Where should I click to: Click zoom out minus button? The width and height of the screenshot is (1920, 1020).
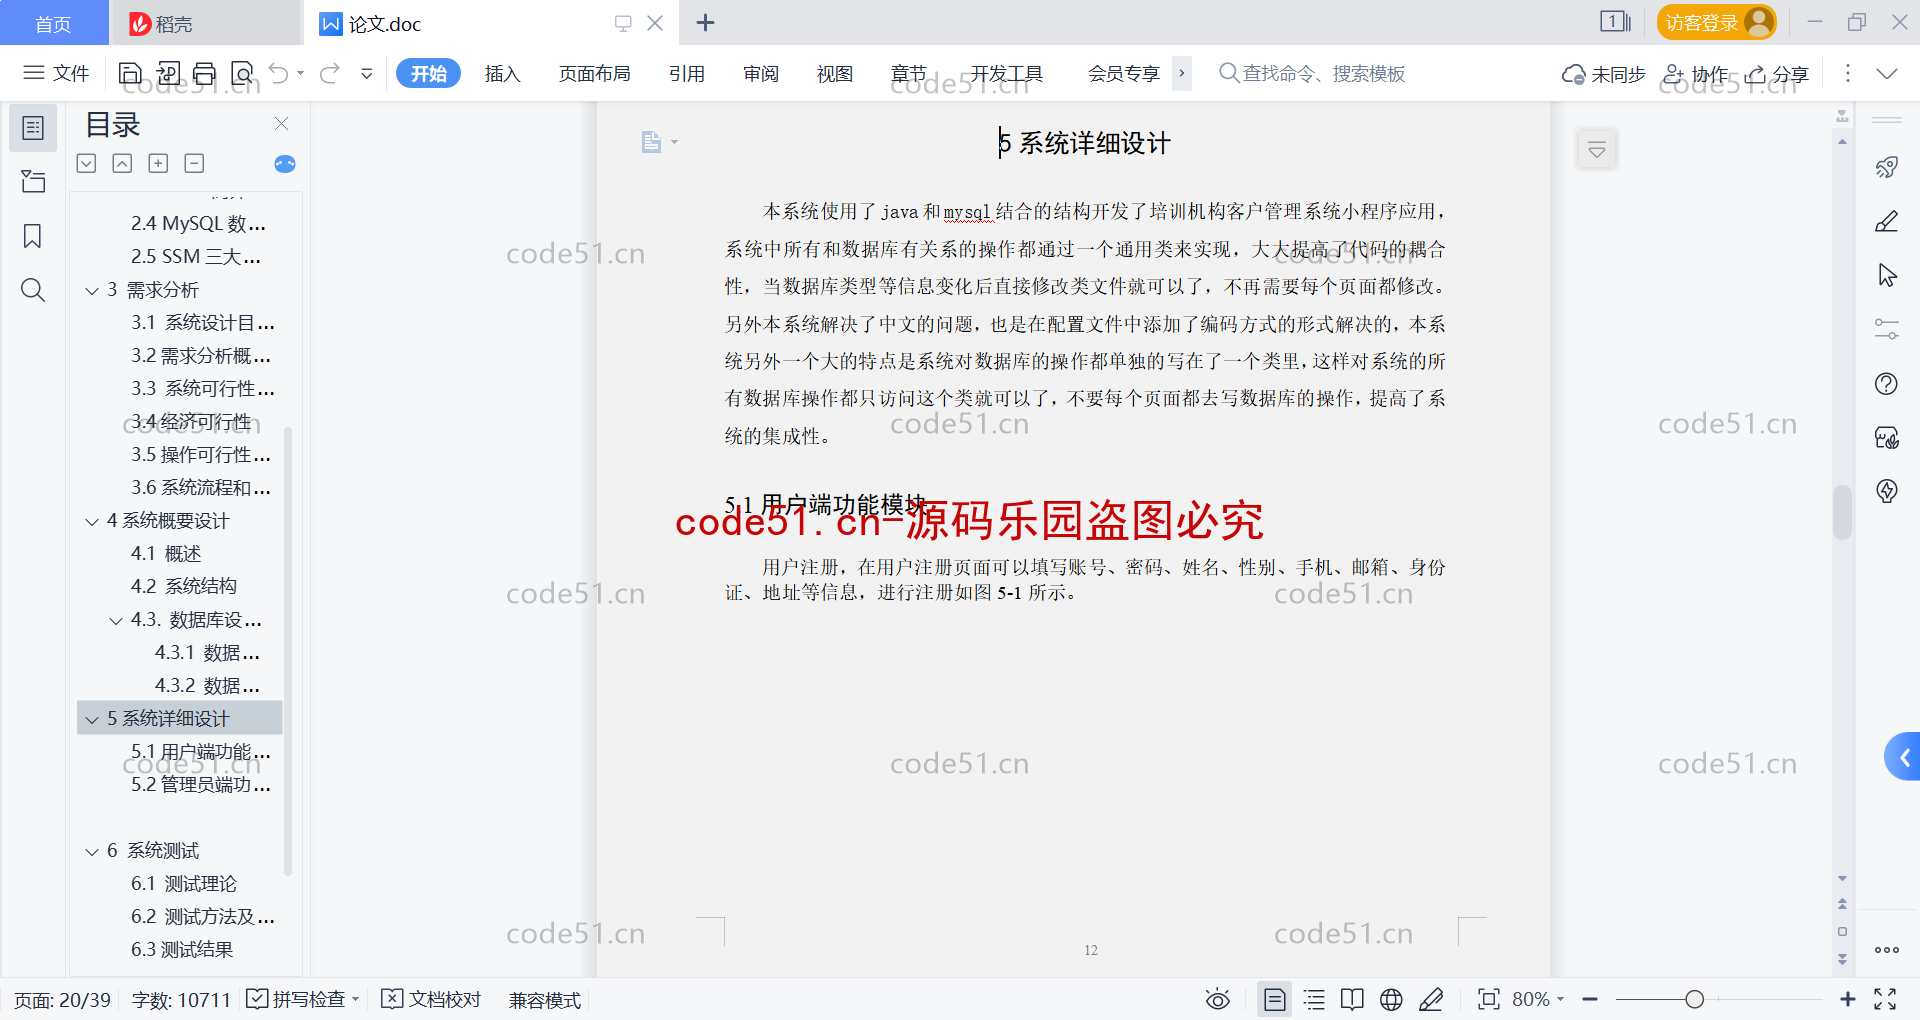tap(1590, 999)
